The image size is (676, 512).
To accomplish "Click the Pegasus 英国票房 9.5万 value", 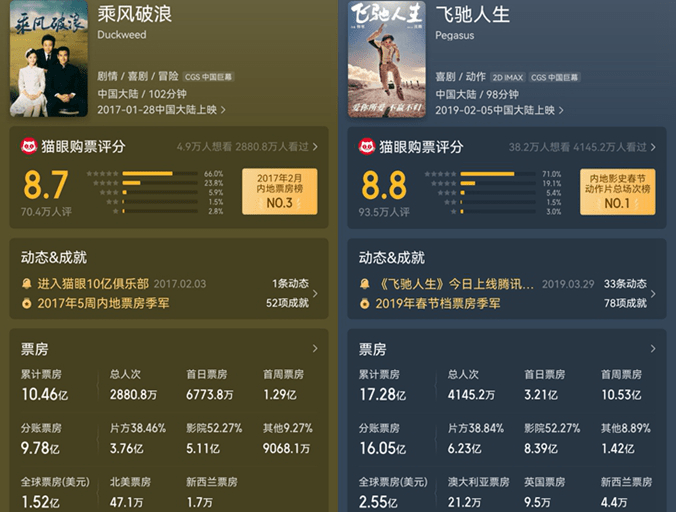I will click(537, 503).
